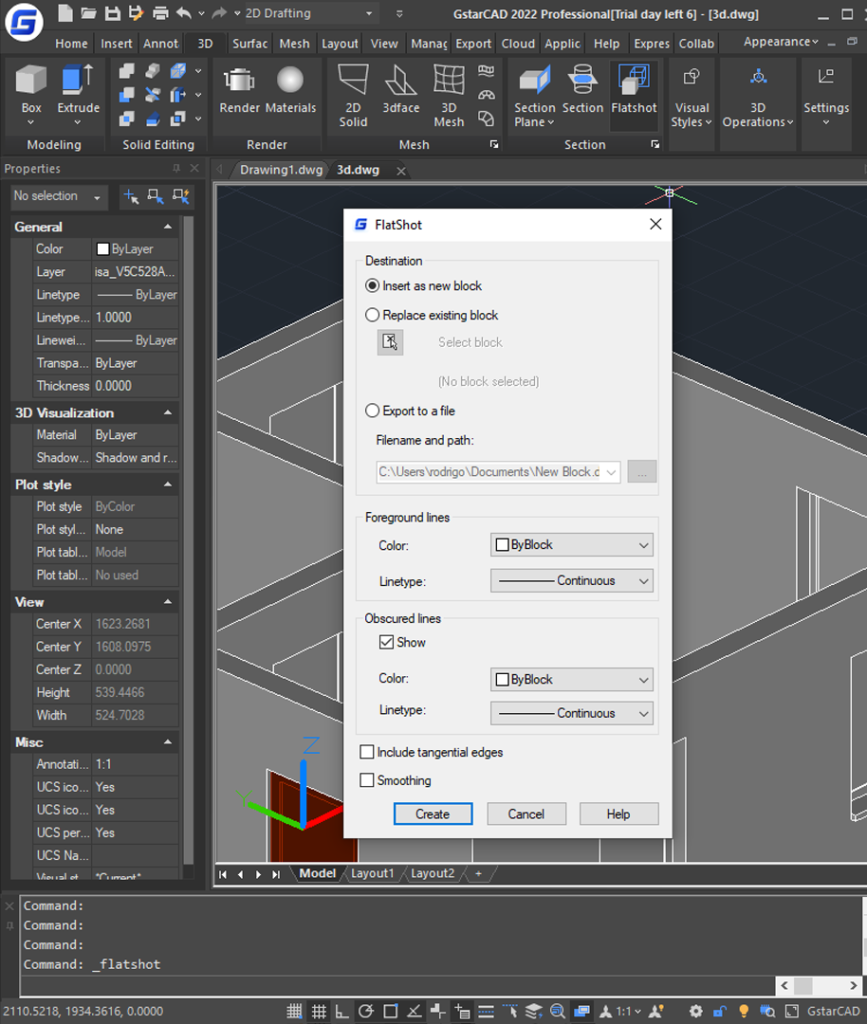Uncheck Show obscured lines checkbox

[x=386, y=642]
